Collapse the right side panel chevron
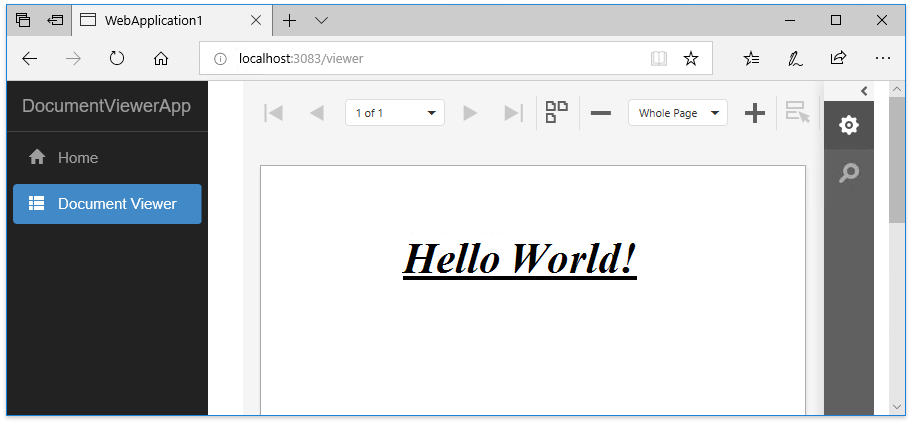Viewport: 912px width, 424px height. tap(864, 91)
